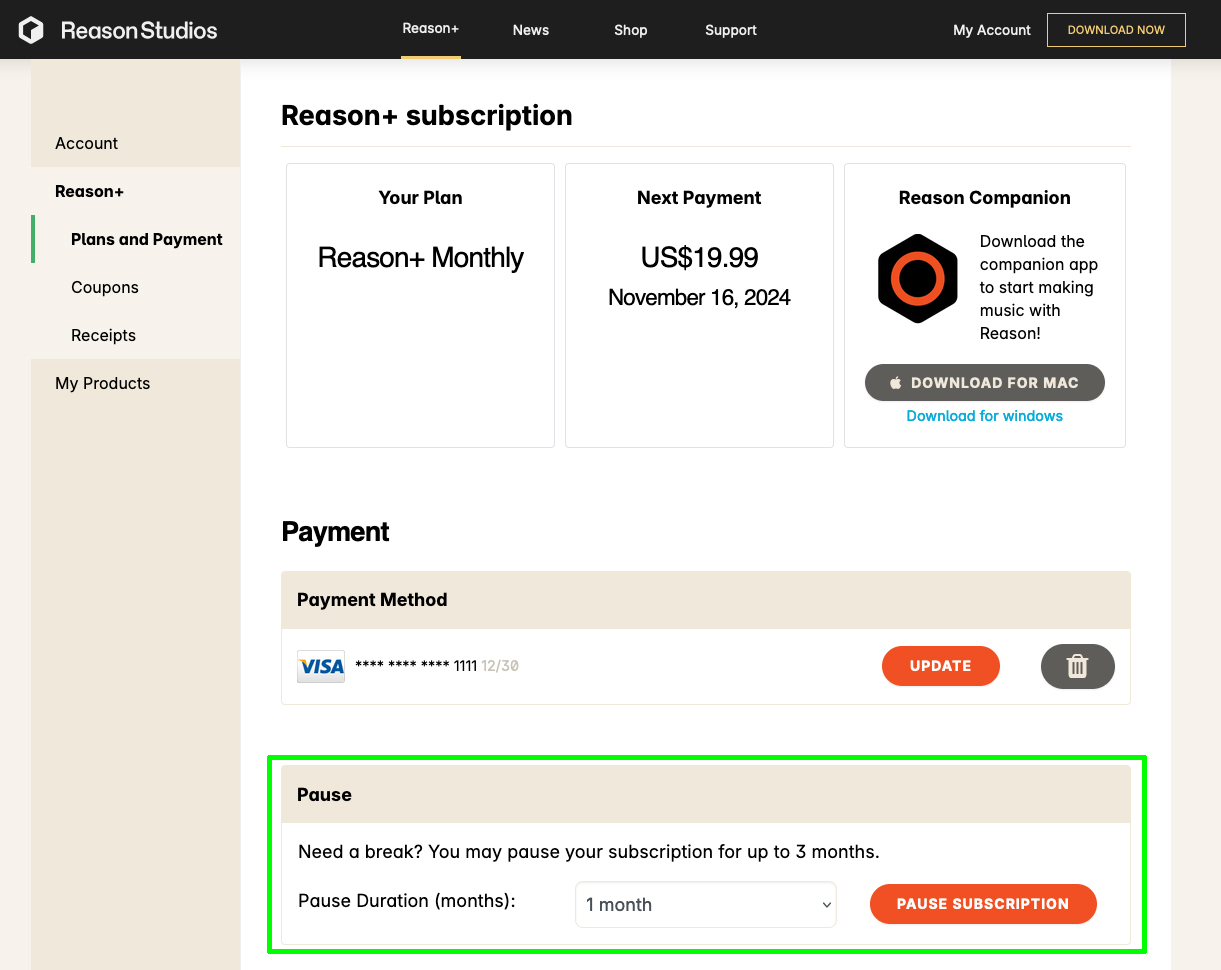Image resolution: width=1221 pixels, height=970 pixels.
Task: Click Update payment method button
Action: click(941, 666)
